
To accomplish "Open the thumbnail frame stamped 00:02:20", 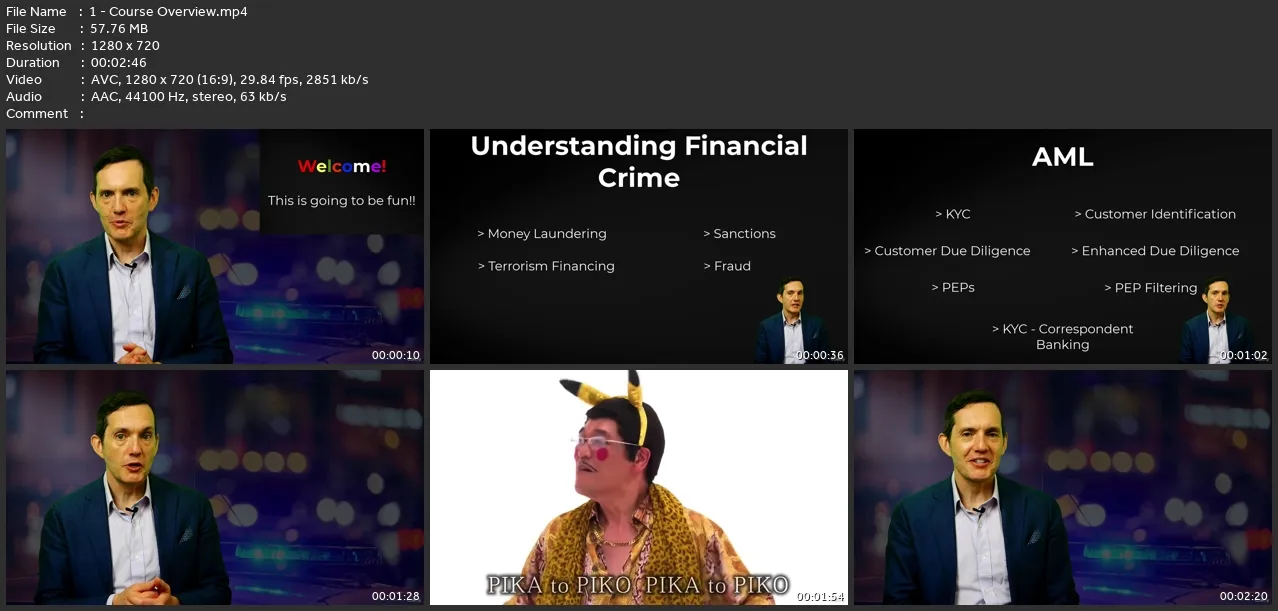I will click(x=1063, y=488).
